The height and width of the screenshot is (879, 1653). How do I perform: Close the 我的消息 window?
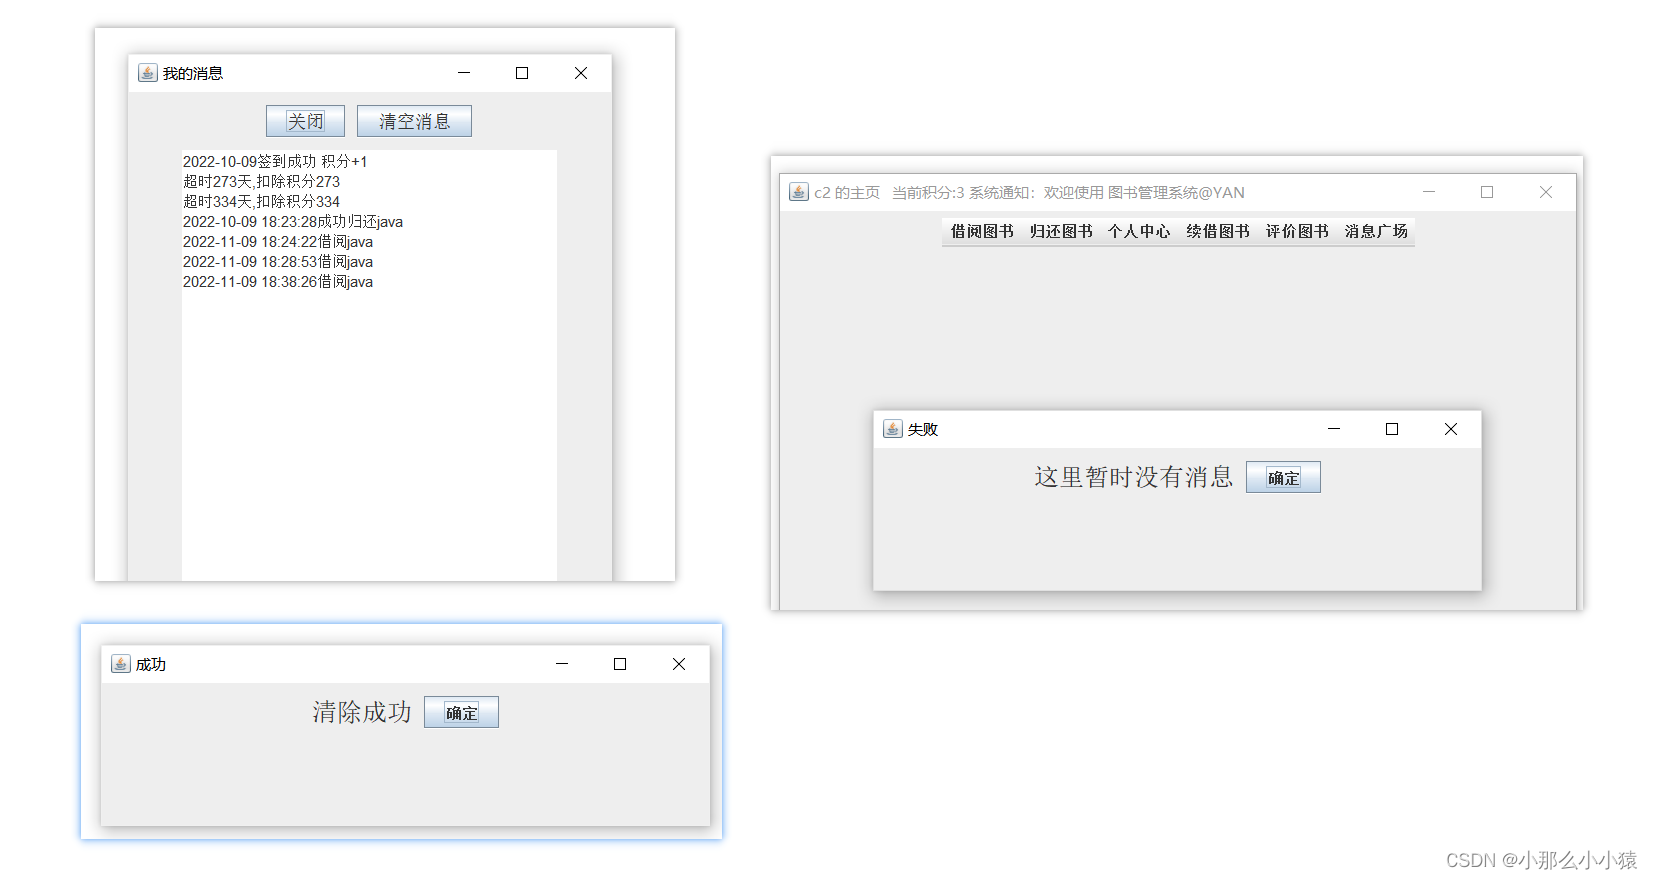pos(581,73)
